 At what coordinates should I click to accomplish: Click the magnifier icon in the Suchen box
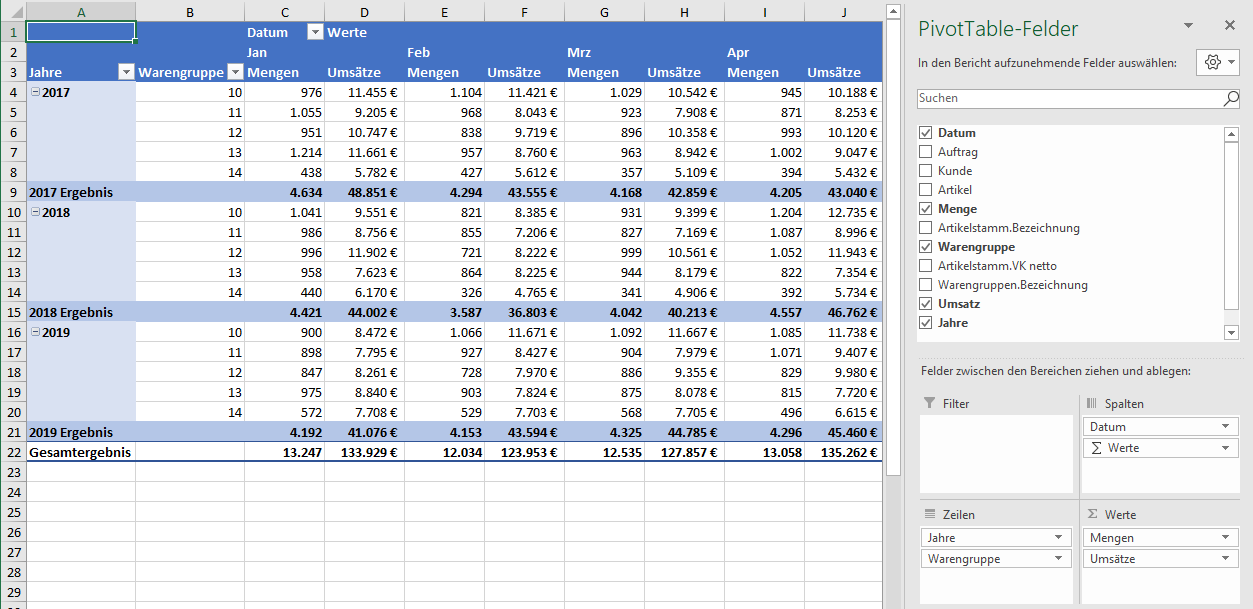(x=1231, y=98)
